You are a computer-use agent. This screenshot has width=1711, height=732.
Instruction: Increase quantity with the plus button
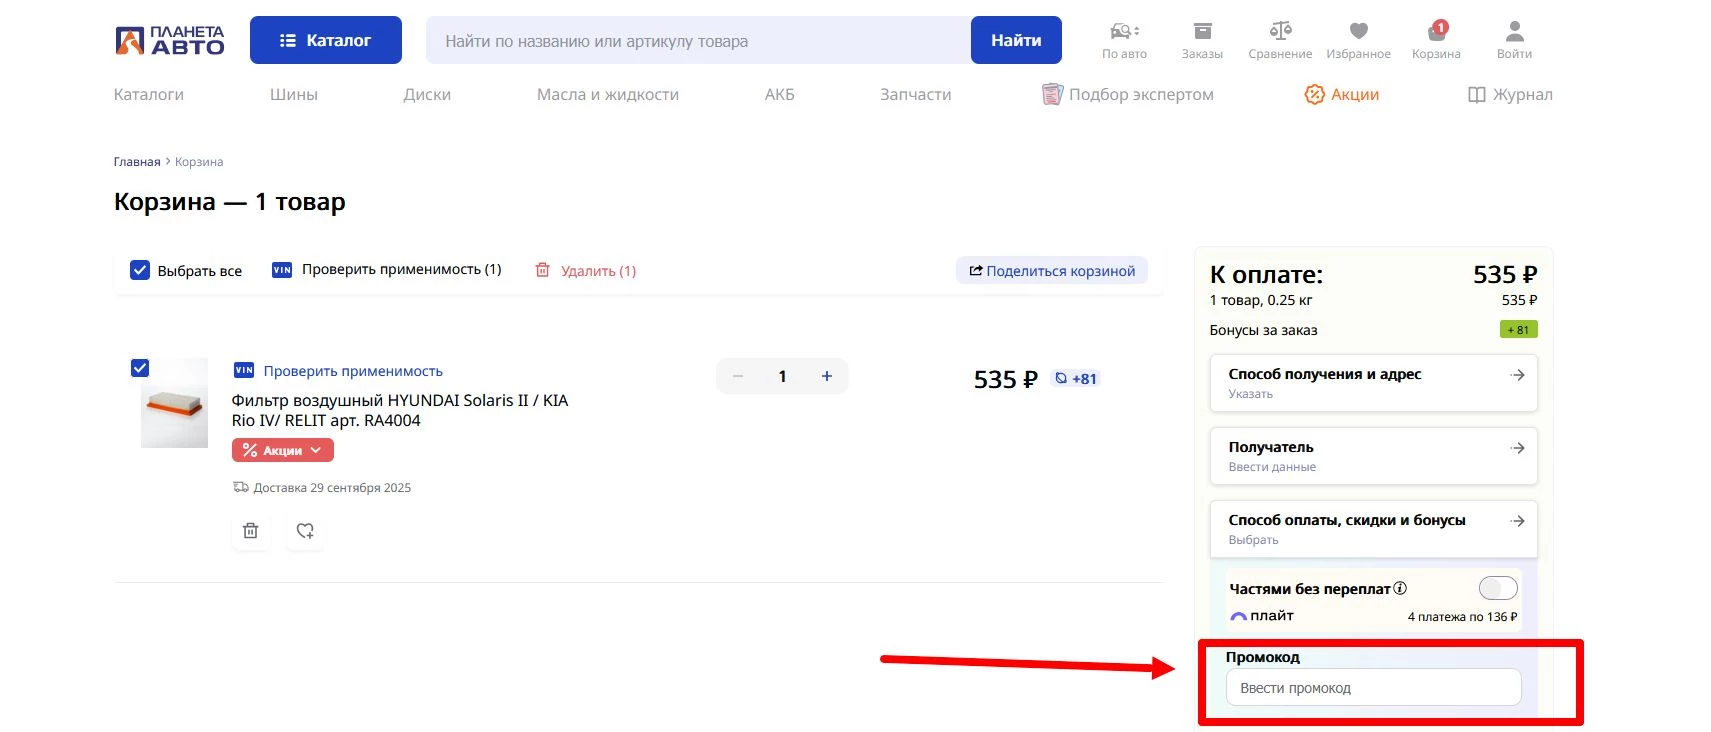(x=827, y=376)
